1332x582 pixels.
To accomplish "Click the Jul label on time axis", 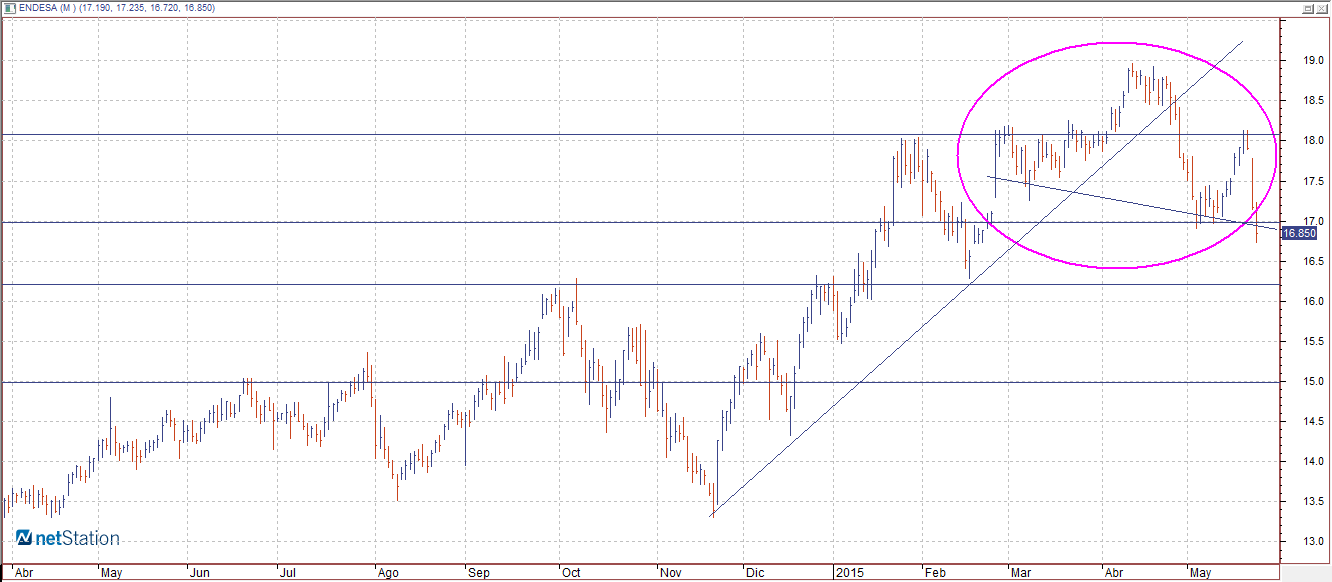I will (x=288, y=573).
